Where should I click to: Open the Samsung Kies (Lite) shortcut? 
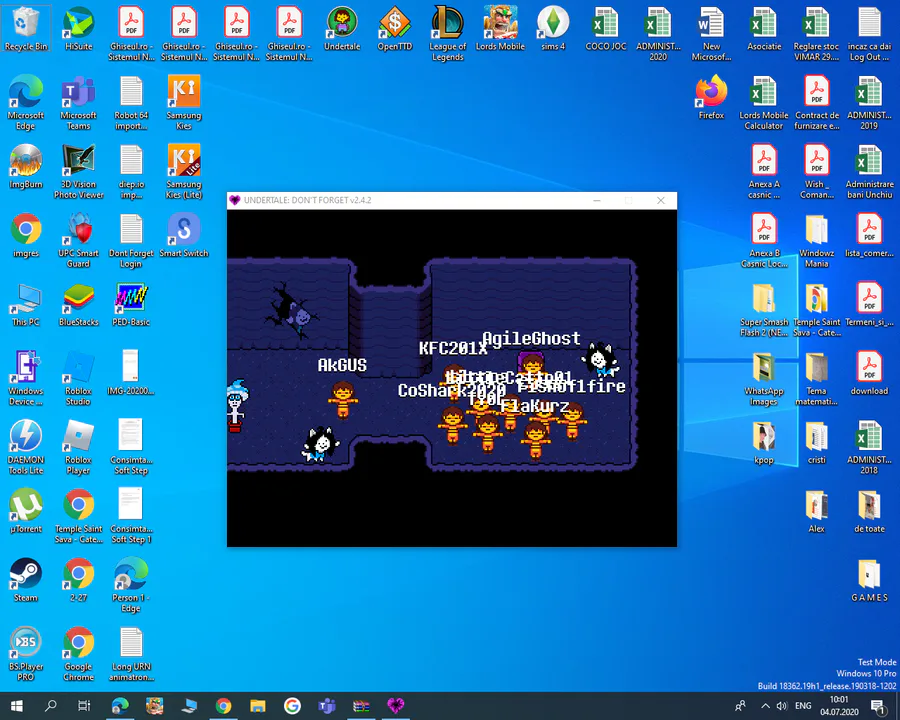click(x=184, y=171)
